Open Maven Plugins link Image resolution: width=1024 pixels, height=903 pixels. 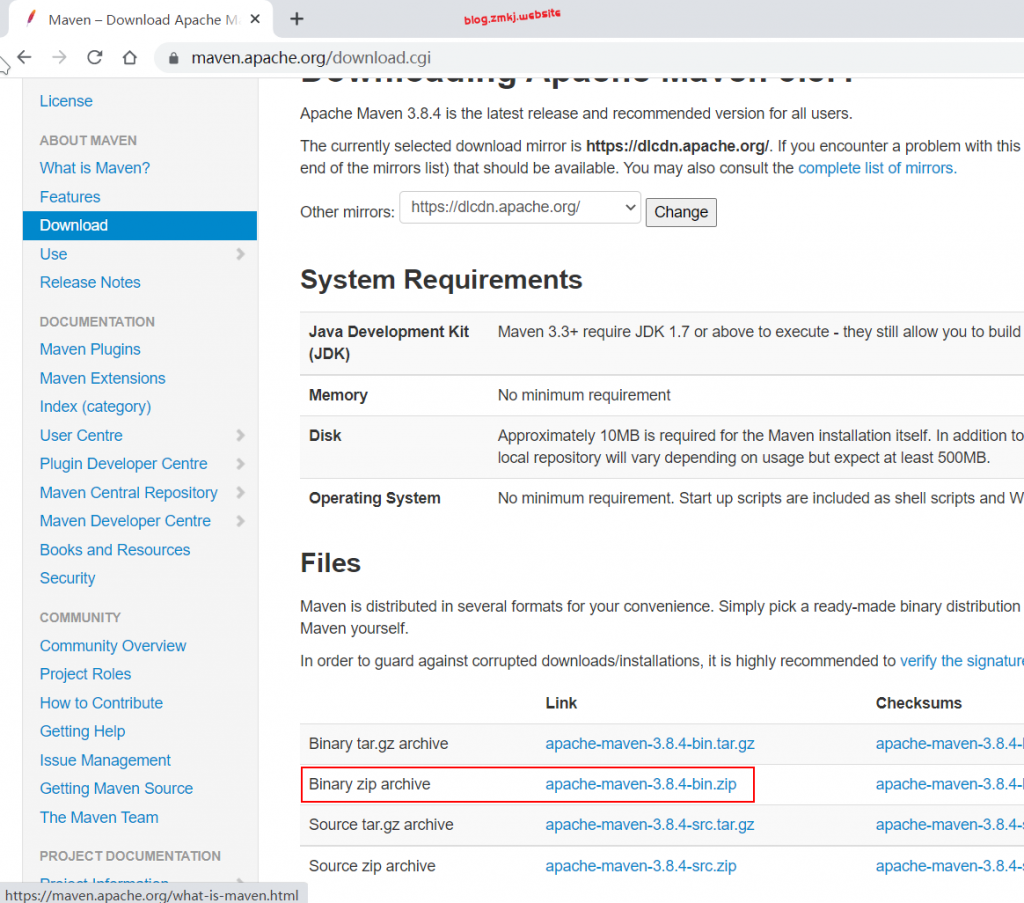90,349
